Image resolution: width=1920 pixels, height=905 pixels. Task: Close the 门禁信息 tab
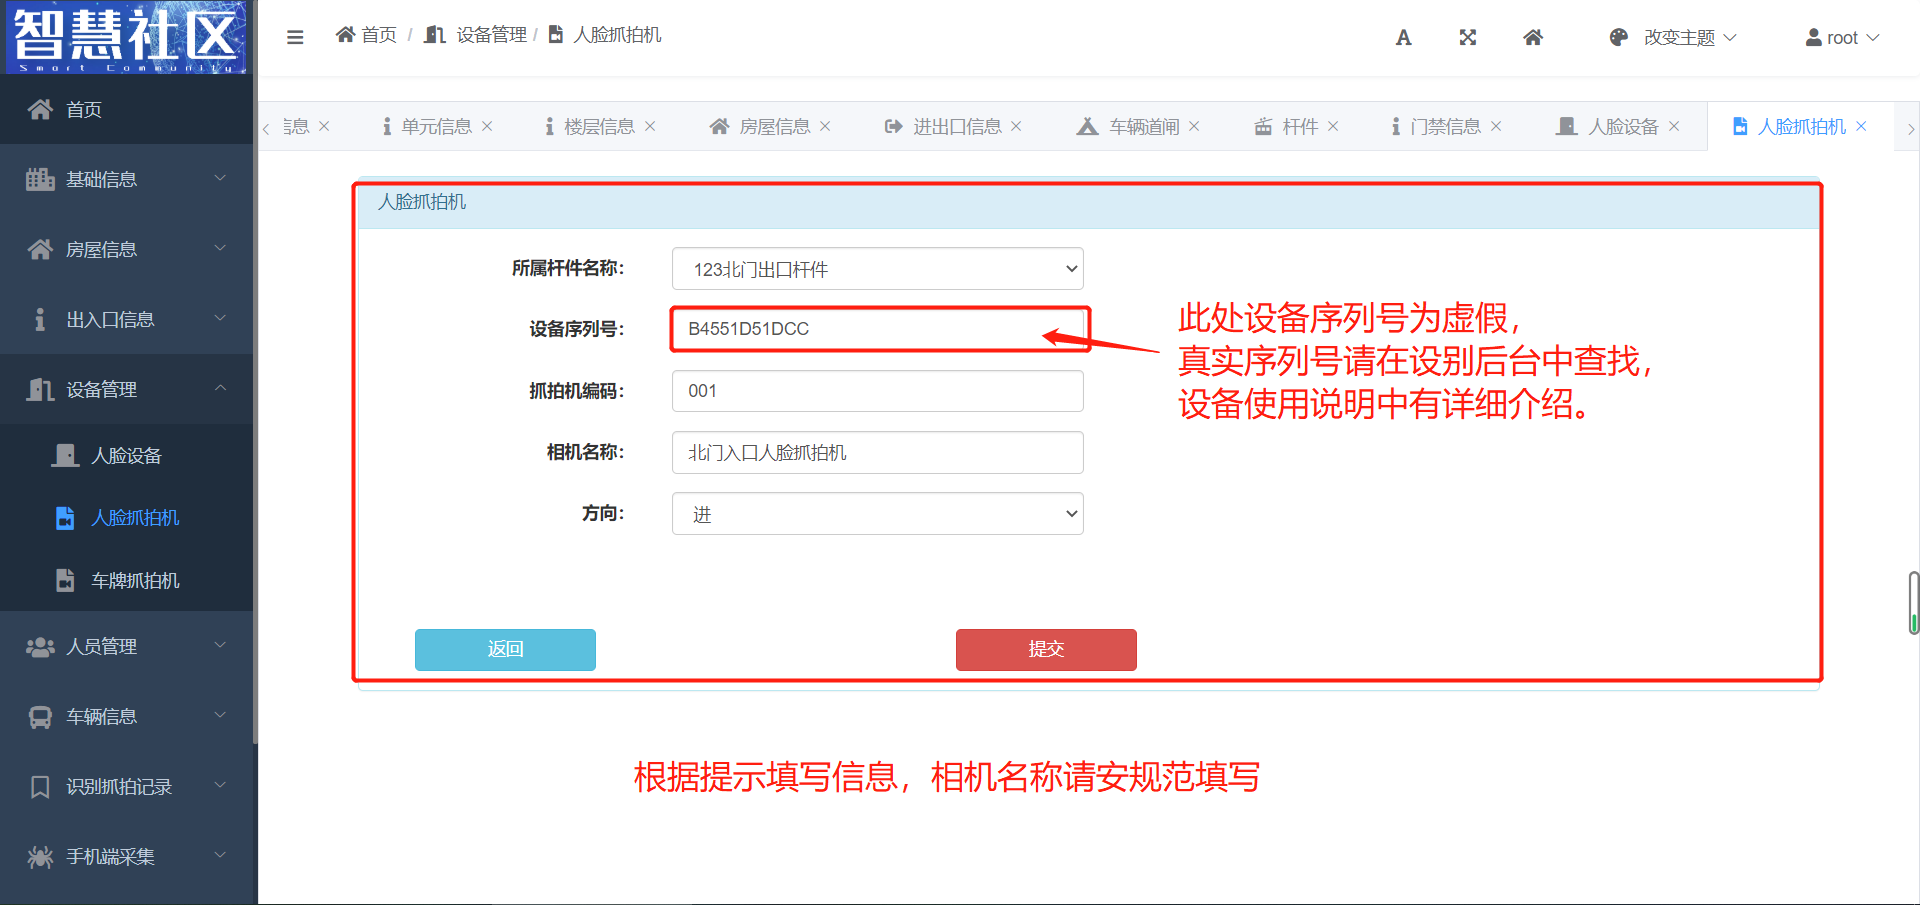(x=1496, y=126)
